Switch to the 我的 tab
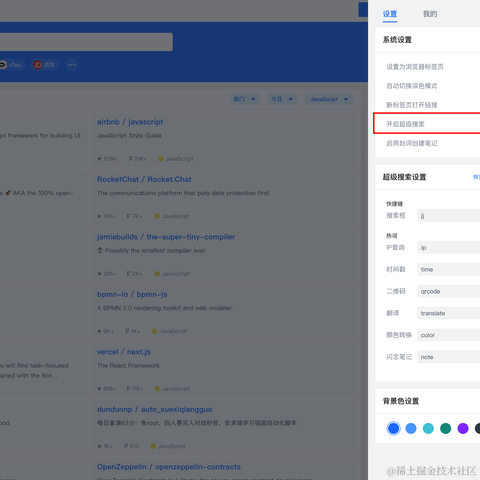This screenshot has height=480, width=480. [x=430, y=14]
